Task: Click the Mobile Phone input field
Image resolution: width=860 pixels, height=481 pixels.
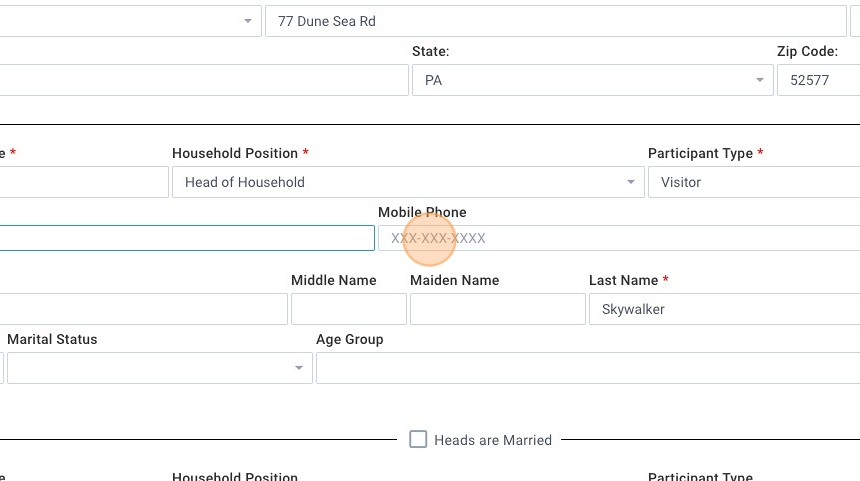Action: (618, 238)
